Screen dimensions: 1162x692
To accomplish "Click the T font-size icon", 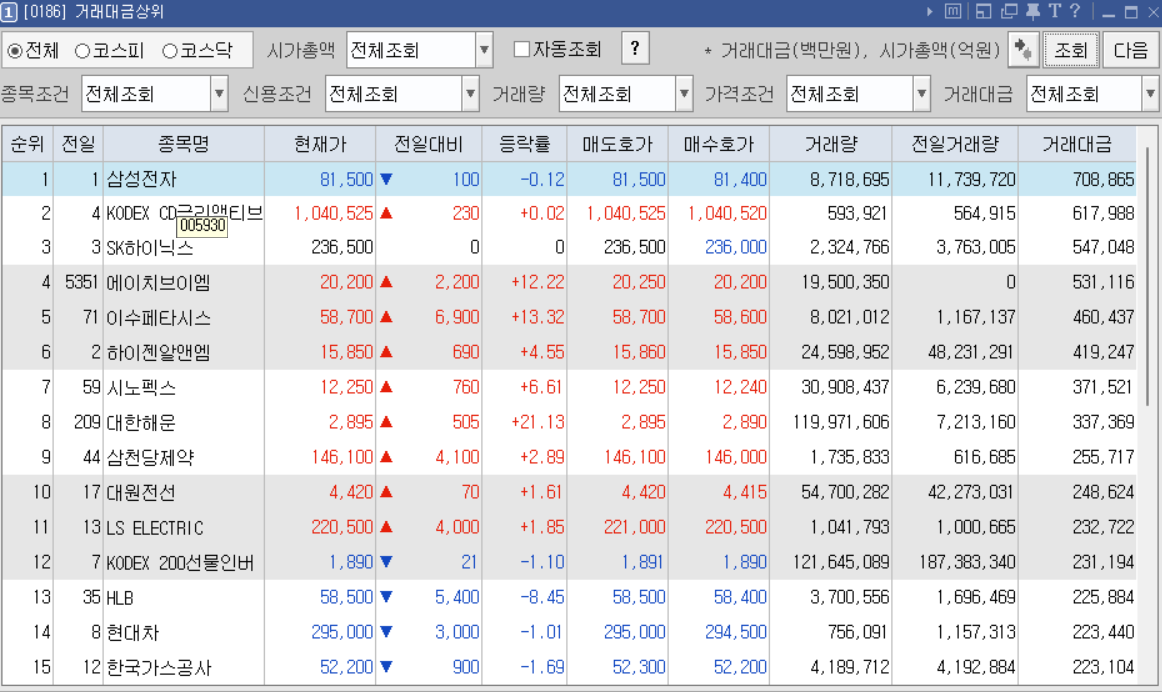I will coord(1055,12).
